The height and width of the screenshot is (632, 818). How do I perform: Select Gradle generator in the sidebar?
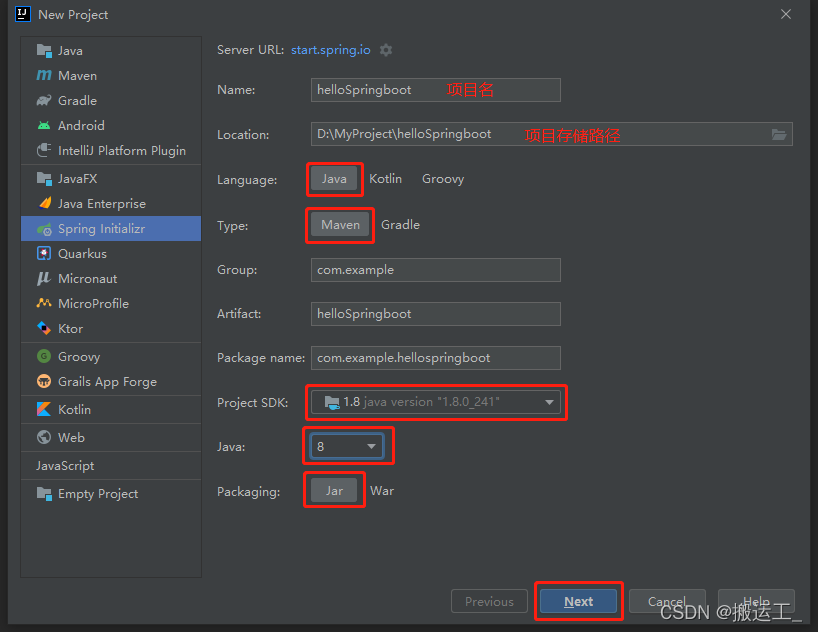click(111, 100)
